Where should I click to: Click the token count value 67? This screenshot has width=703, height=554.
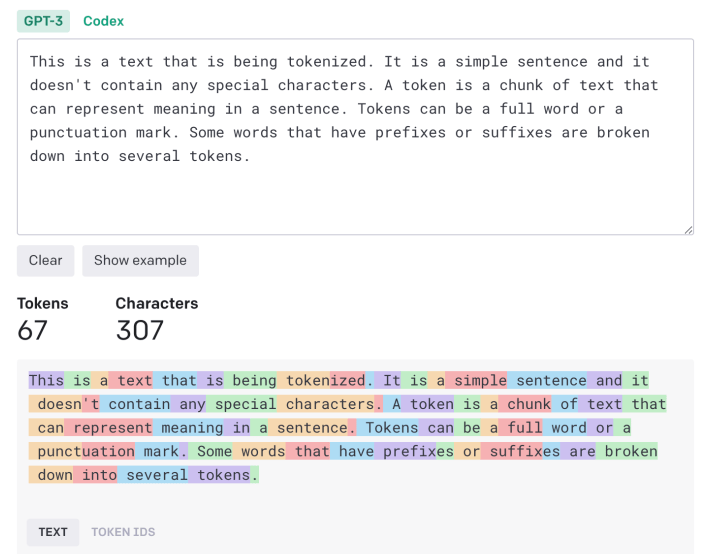[33, 329]
